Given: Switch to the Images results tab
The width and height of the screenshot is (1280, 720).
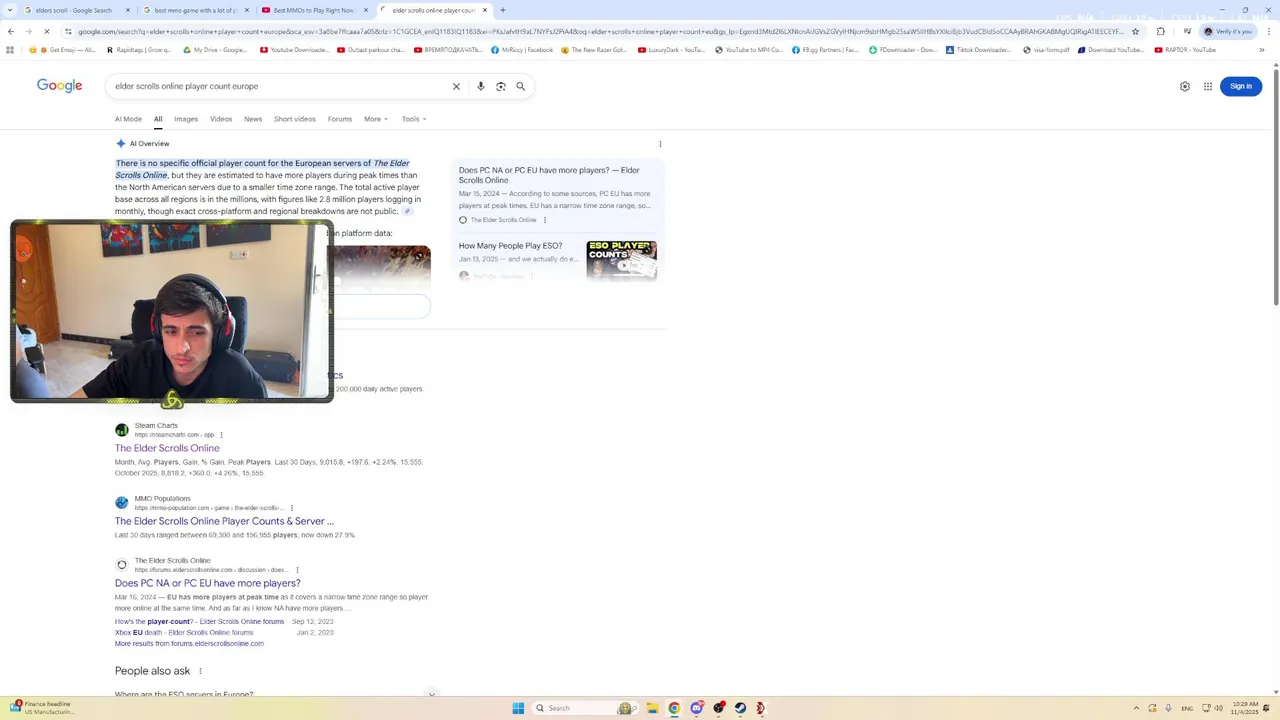Looking at the screenshot, I should (x=186, y=119).
